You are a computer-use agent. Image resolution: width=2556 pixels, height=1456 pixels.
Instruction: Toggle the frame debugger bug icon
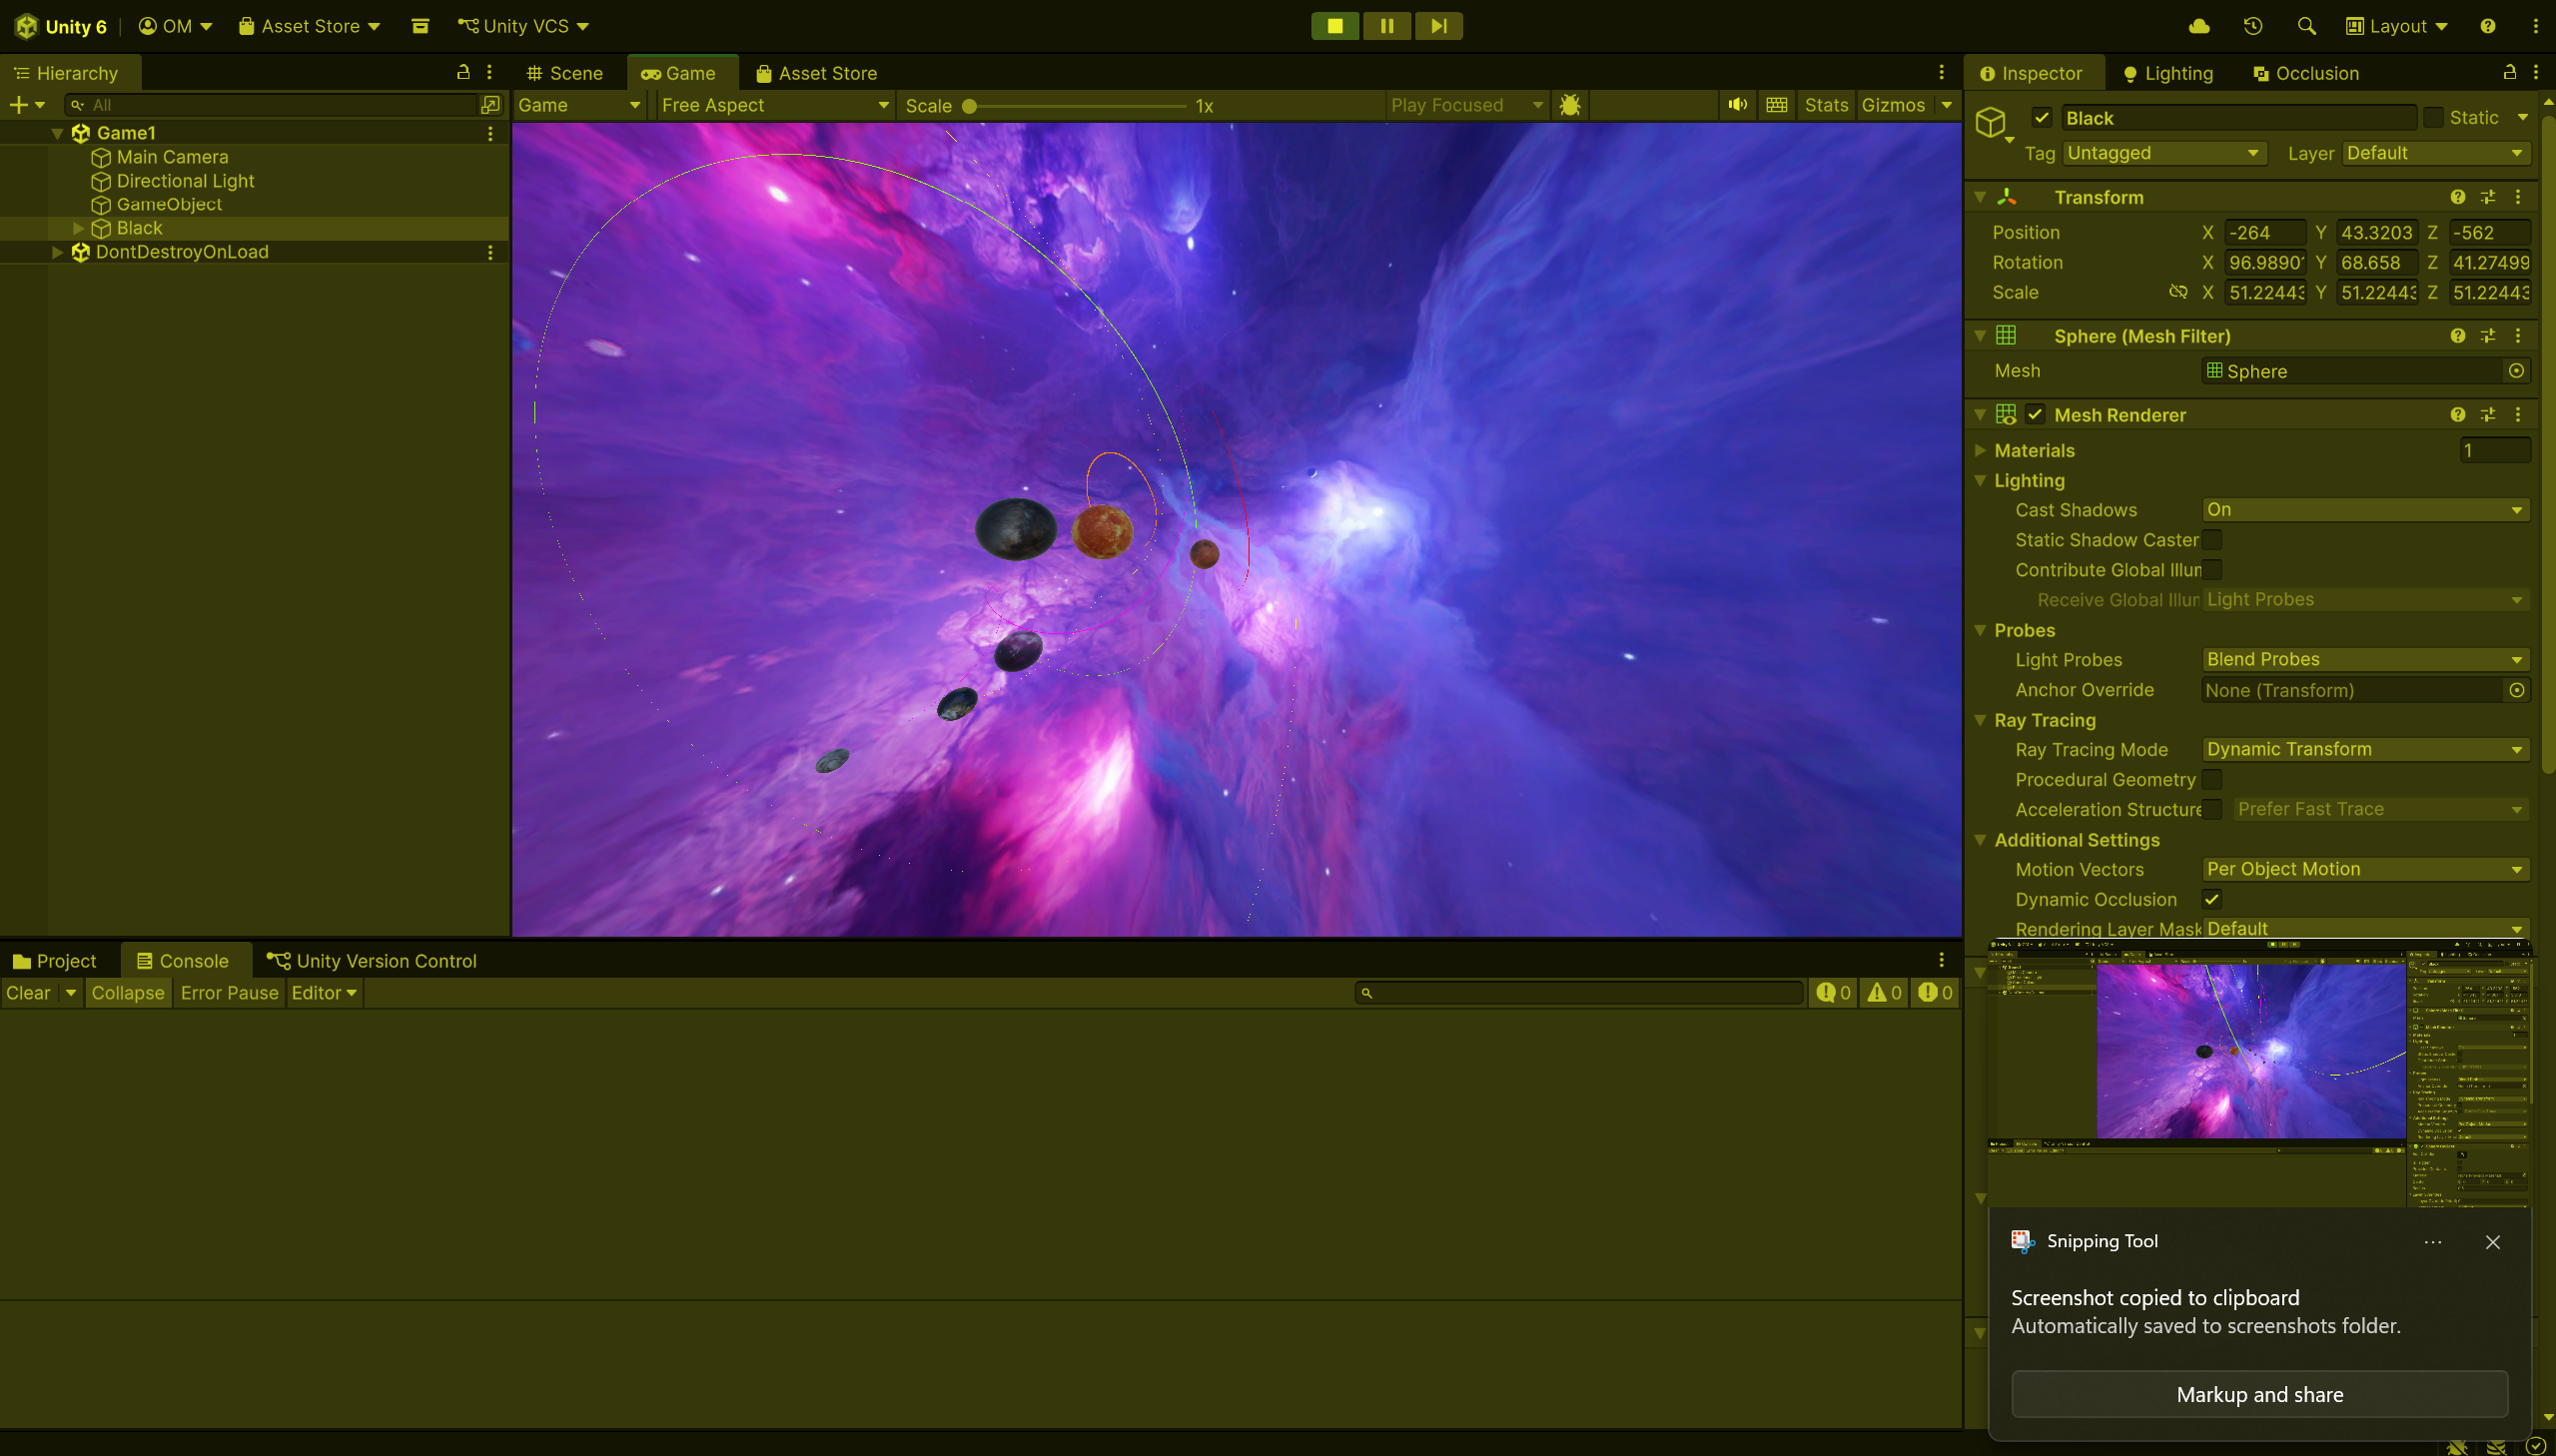click(1569, 105)
